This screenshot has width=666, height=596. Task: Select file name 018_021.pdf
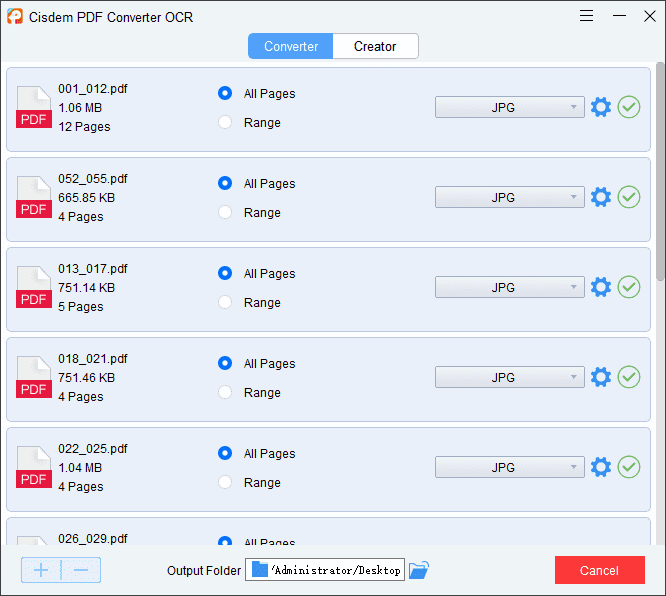[x=93, y=359]
